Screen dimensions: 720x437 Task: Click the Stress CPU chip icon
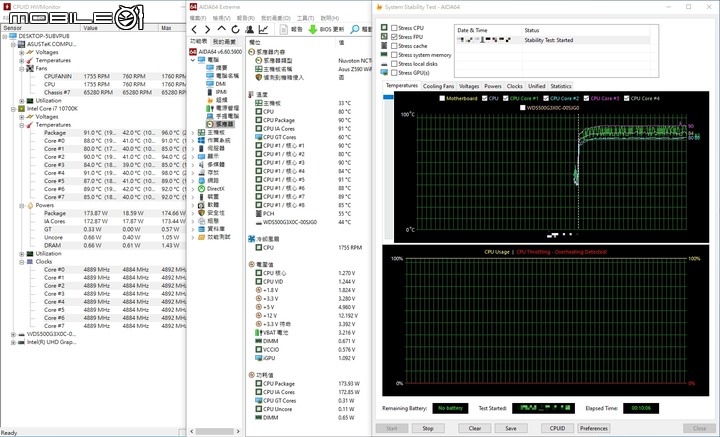384,28
